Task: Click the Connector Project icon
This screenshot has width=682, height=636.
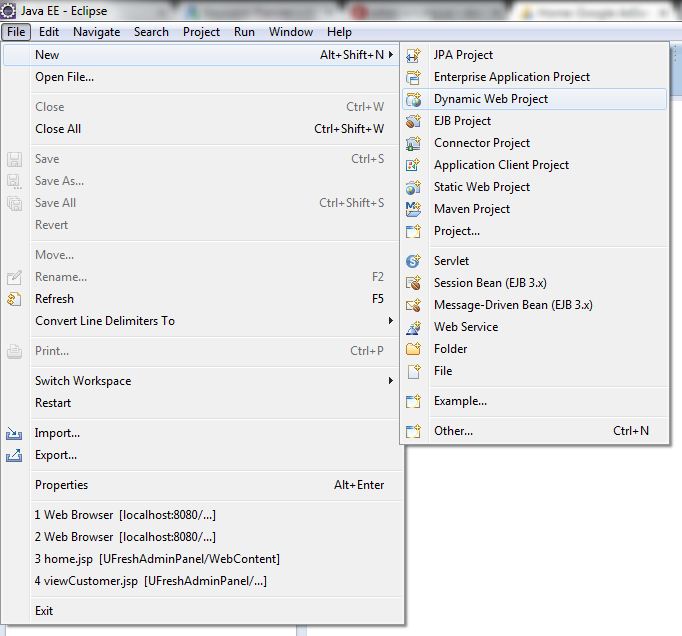Action: tap(413, 143)
